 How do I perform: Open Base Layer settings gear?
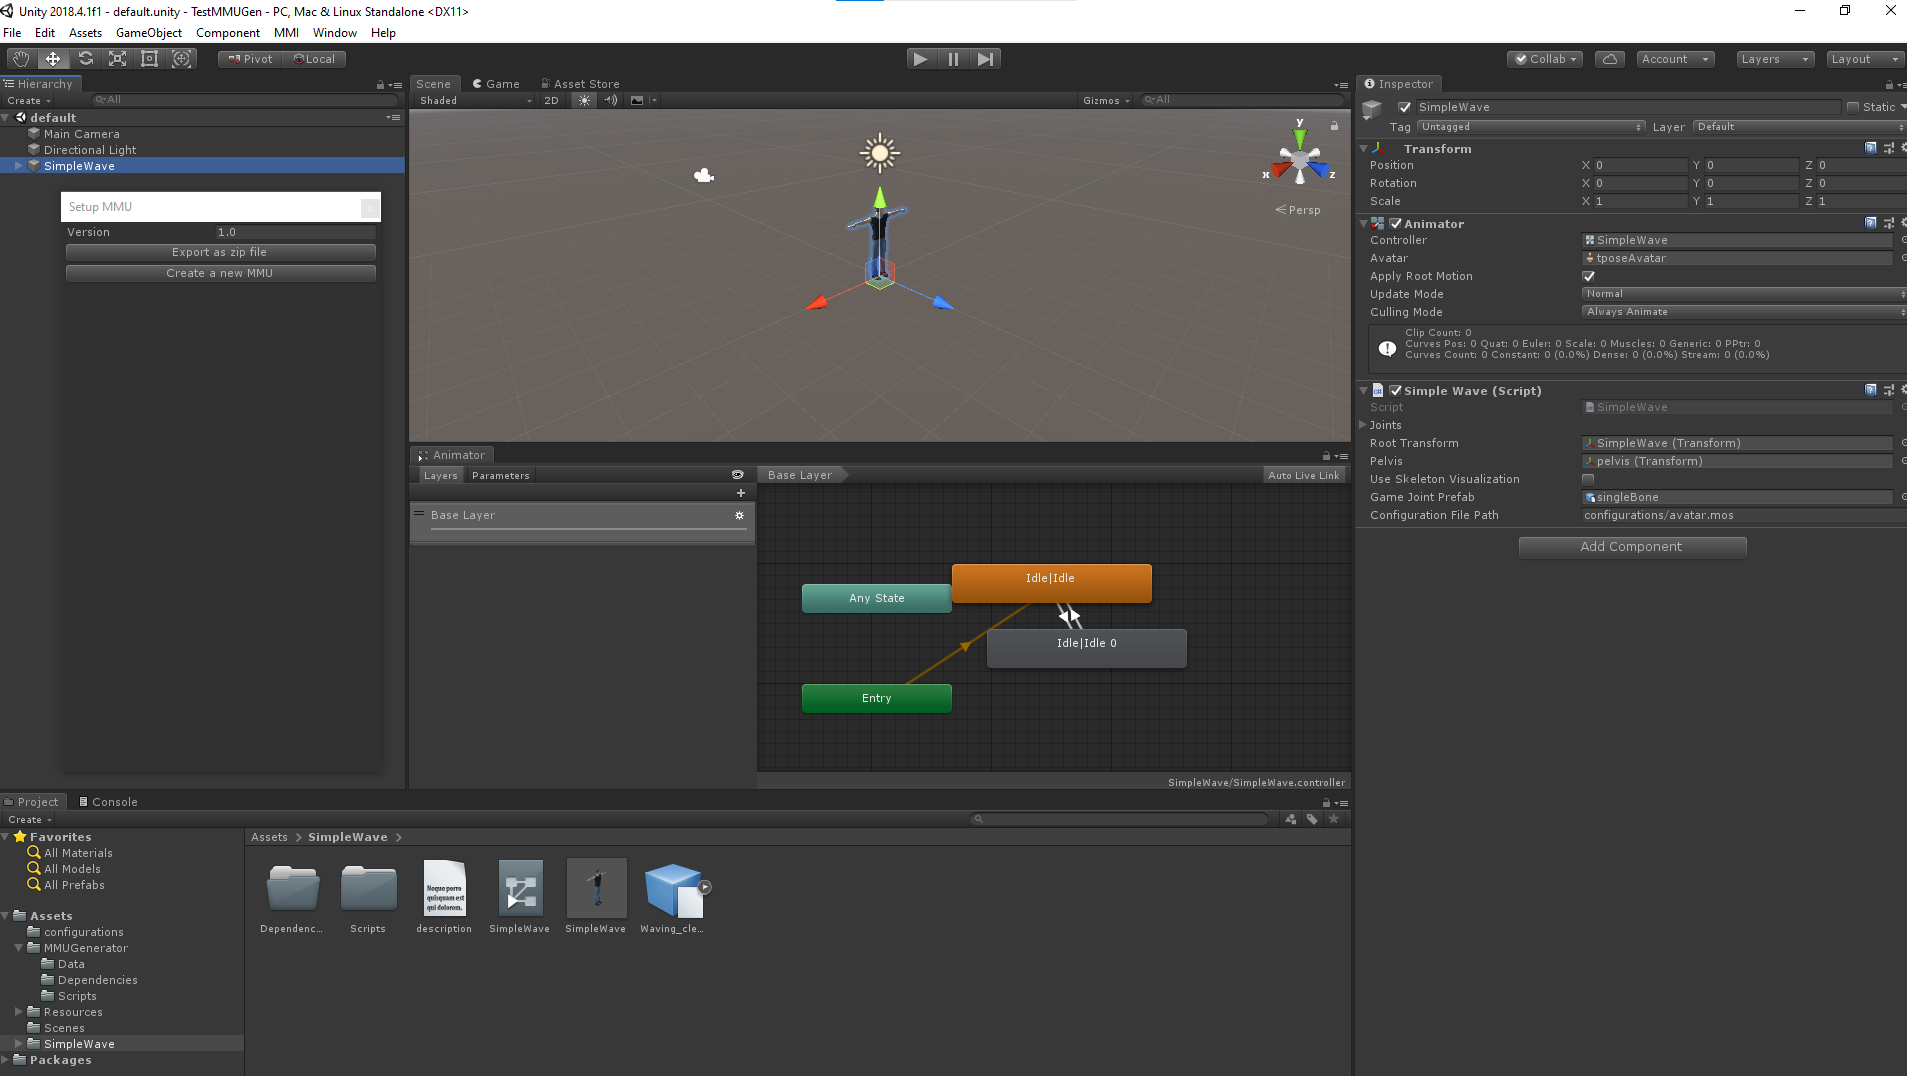pyautogui.click(x=740, y=516)
